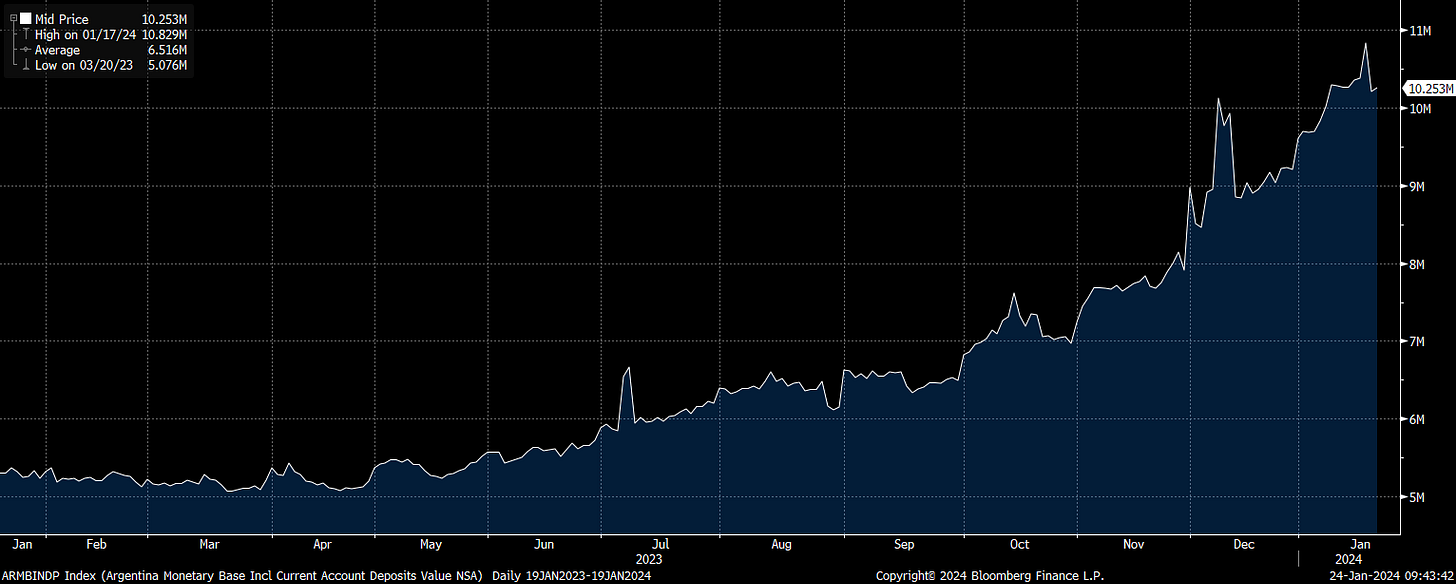Select the Mid Price legend label
The height and width of the screenshot is (584, 1456).
point(61,19)
